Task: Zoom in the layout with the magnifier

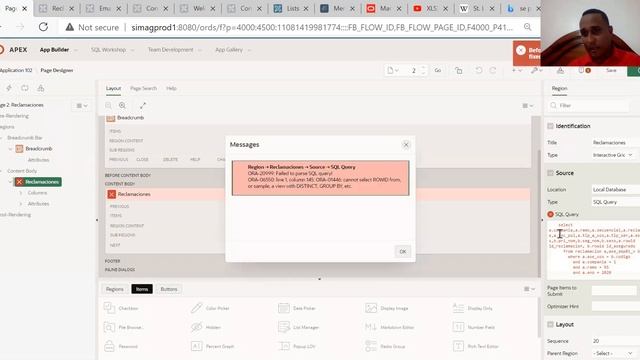Action: 122,106
